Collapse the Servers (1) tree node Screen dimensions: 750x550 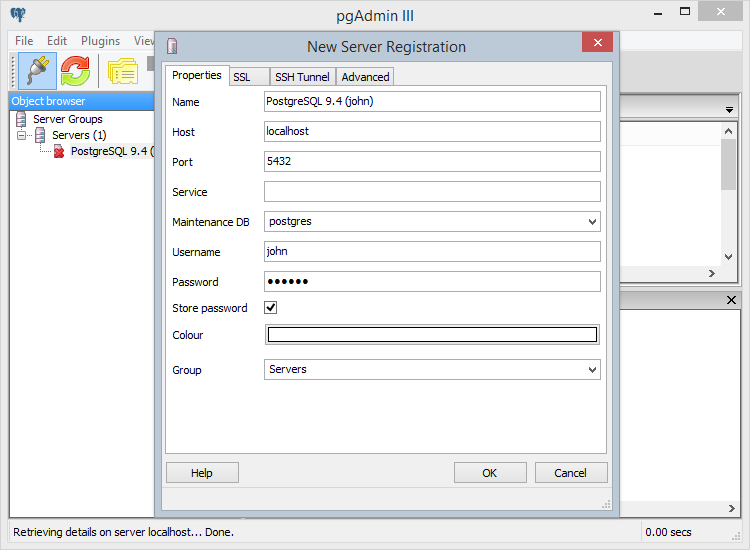[22, 135]
